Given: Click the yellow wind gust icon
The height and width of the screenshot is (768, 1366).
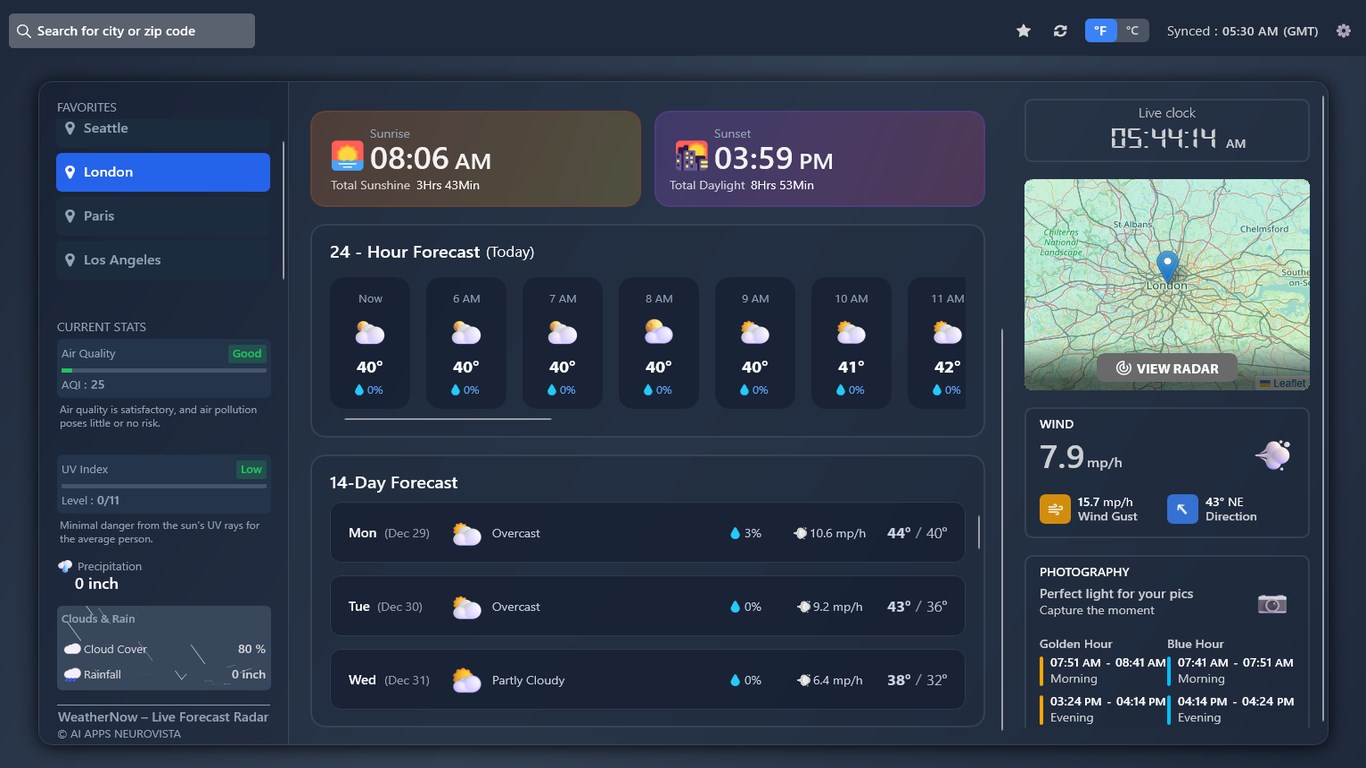Looking at the screenshot, I should click(x=1055, y=509).
